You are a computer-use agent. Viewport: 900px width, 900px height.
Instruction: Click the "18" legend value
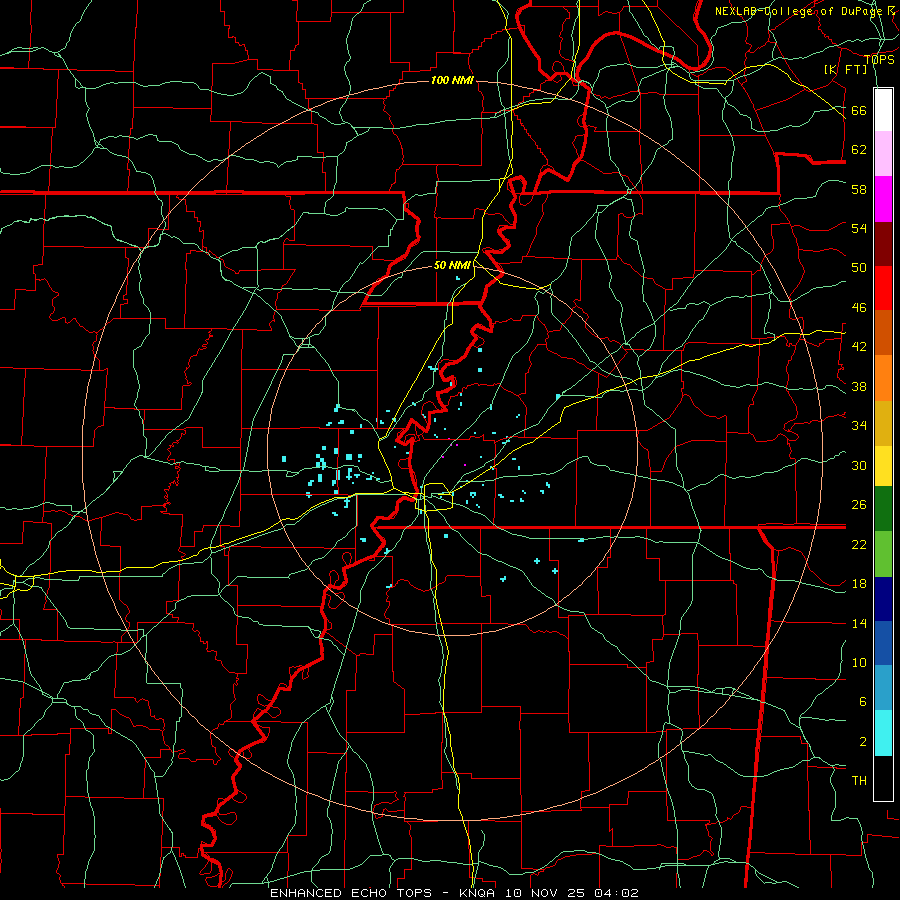(859, 584)
